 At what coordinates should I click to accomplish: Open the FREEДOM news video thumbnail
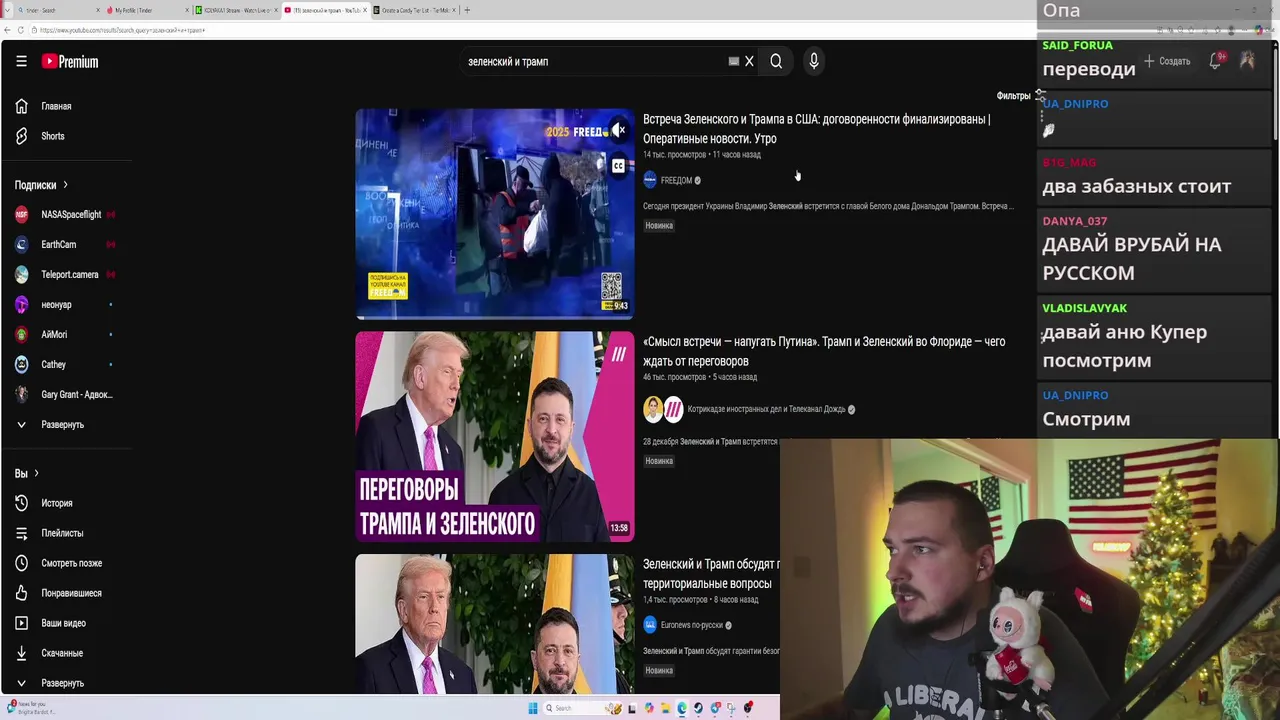click(495, 214)
